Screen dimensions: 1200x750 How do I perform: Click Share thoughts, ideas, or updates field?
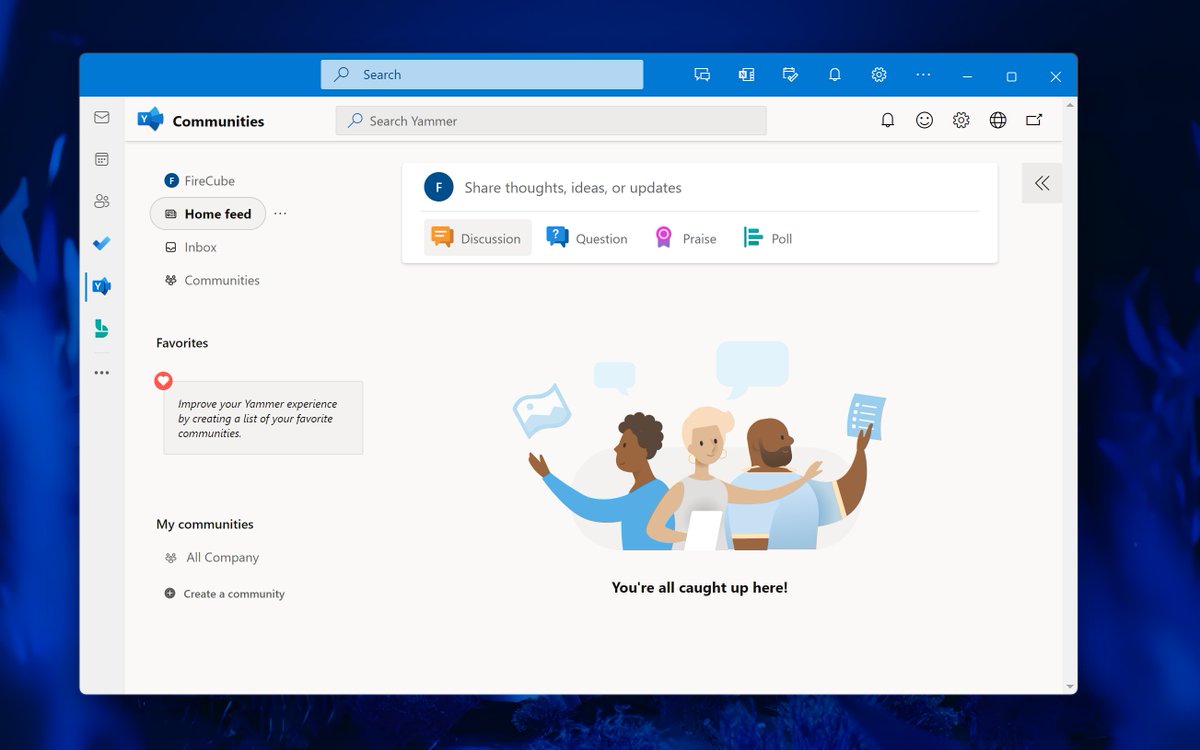[x=573, y=188]
